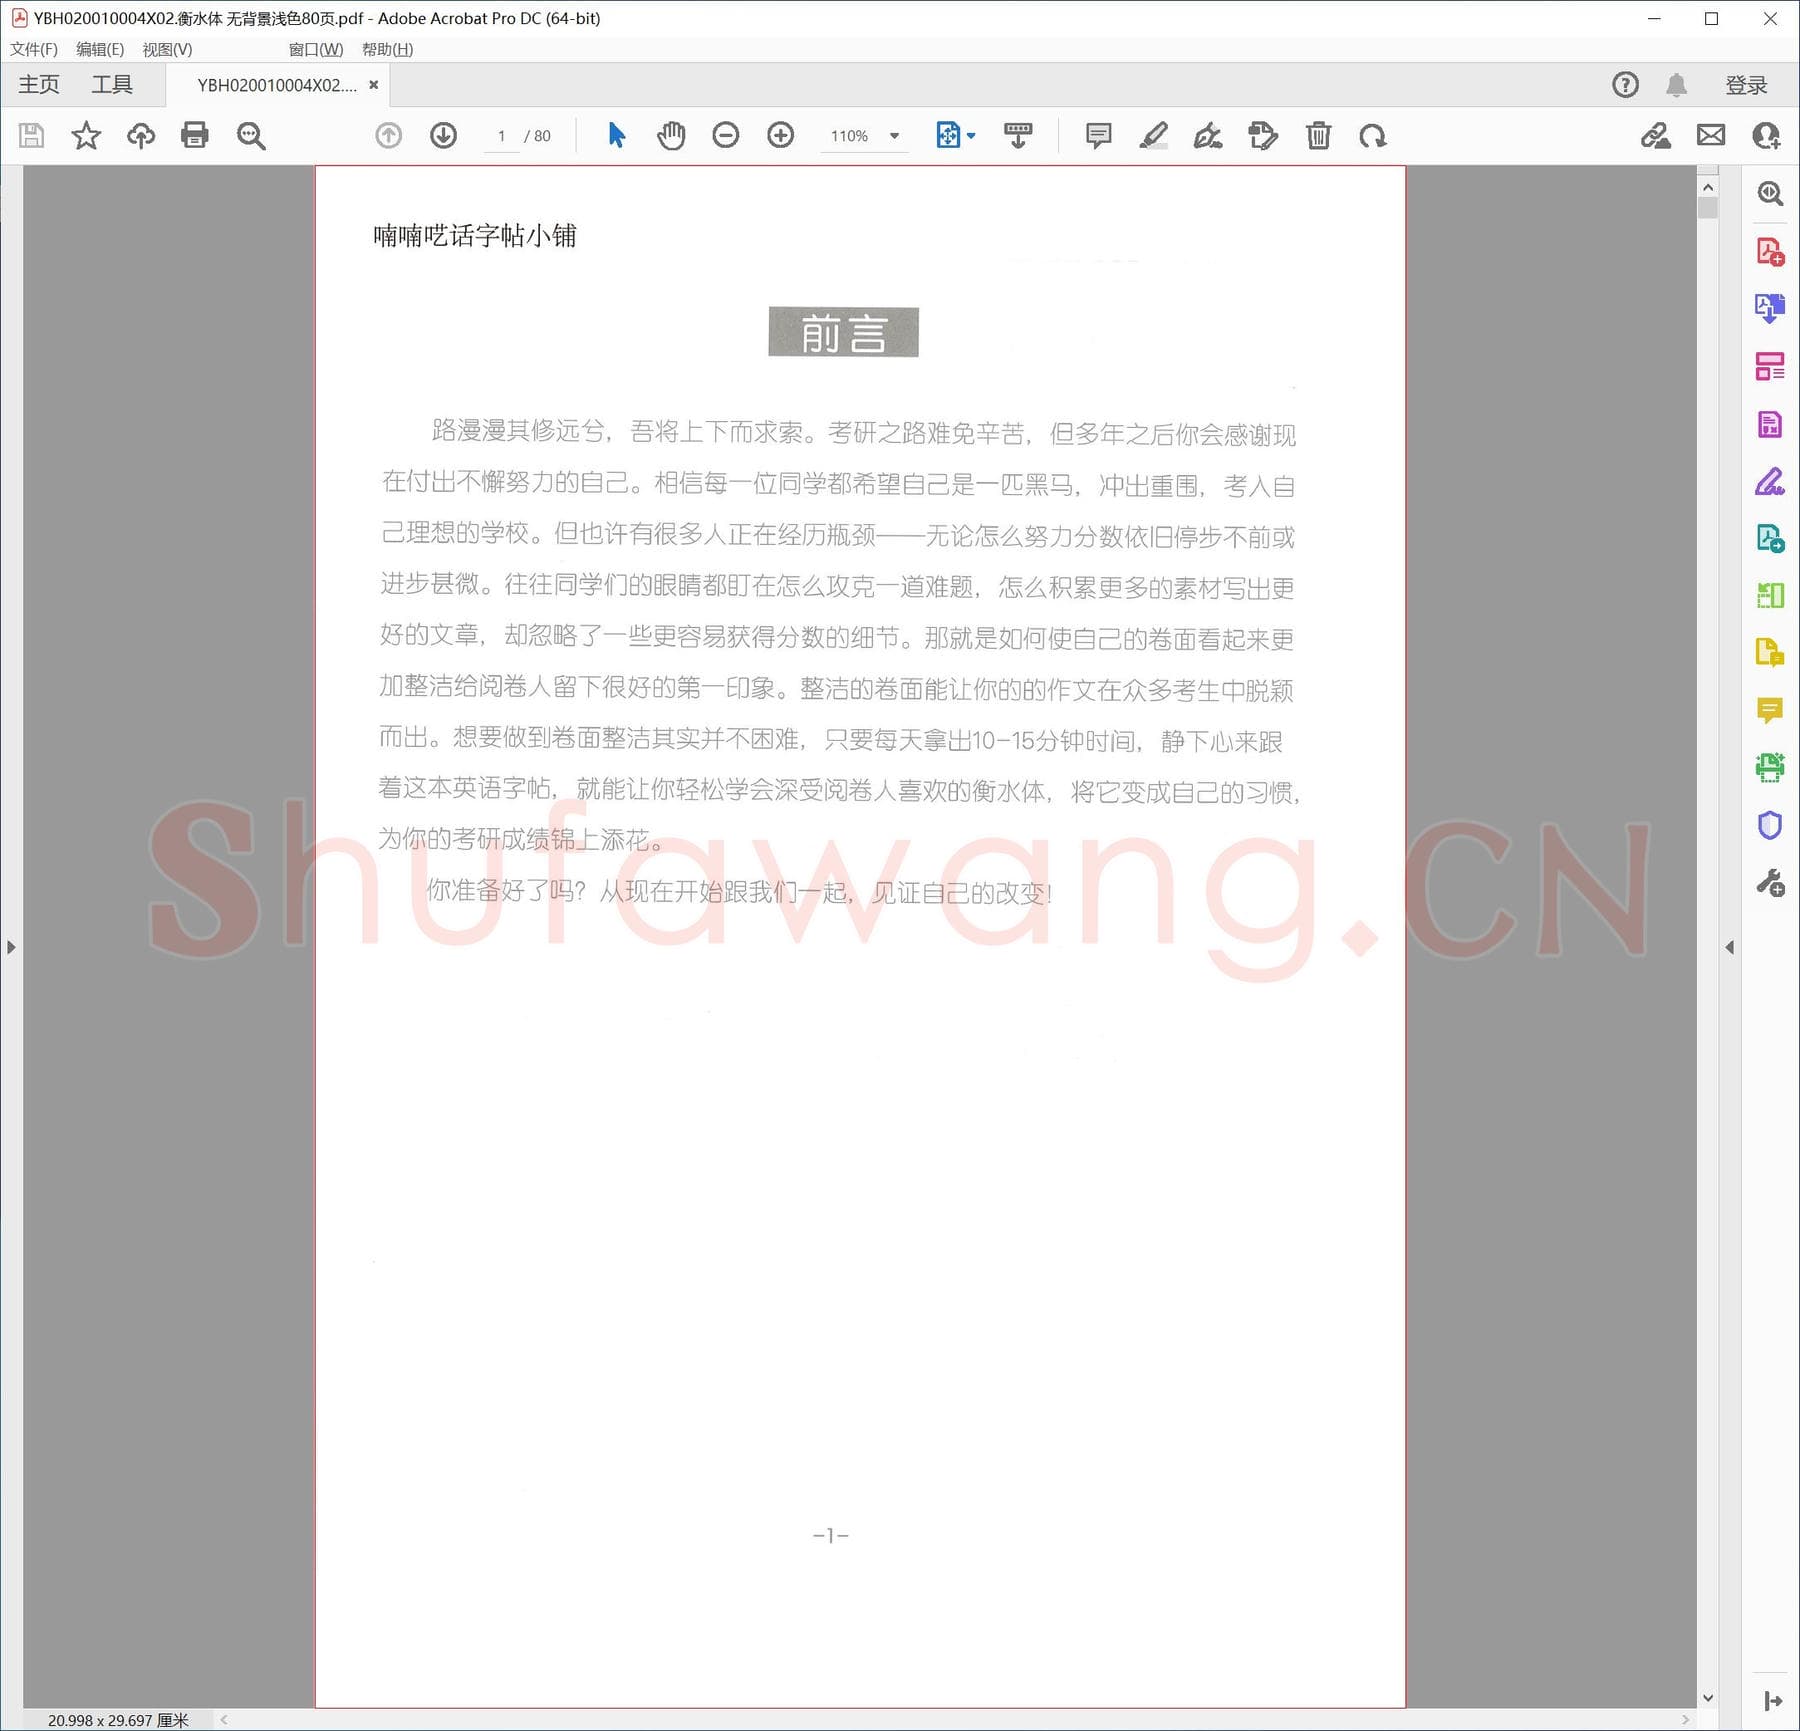Open the 帮助(H) menu
The height and width of the screenshot is (1731, 1800).
point(387,49)
